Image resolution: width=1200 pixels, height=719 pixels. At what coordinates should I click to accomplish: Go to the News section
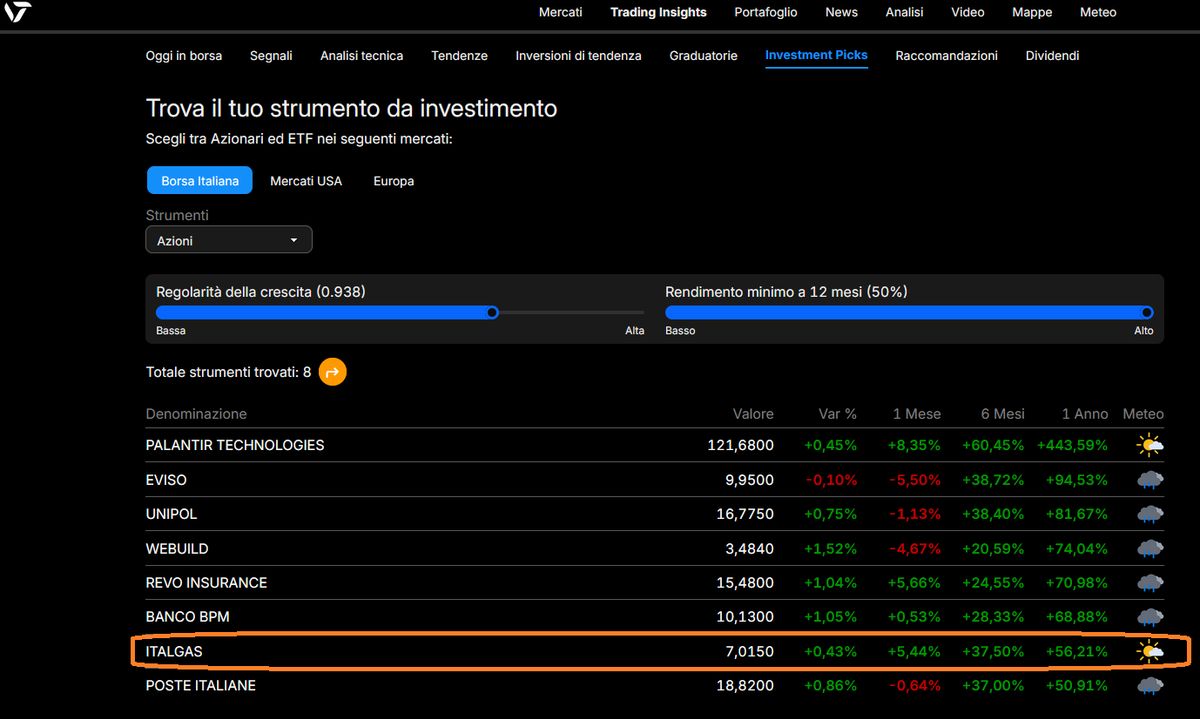click(x=841, y=12)
